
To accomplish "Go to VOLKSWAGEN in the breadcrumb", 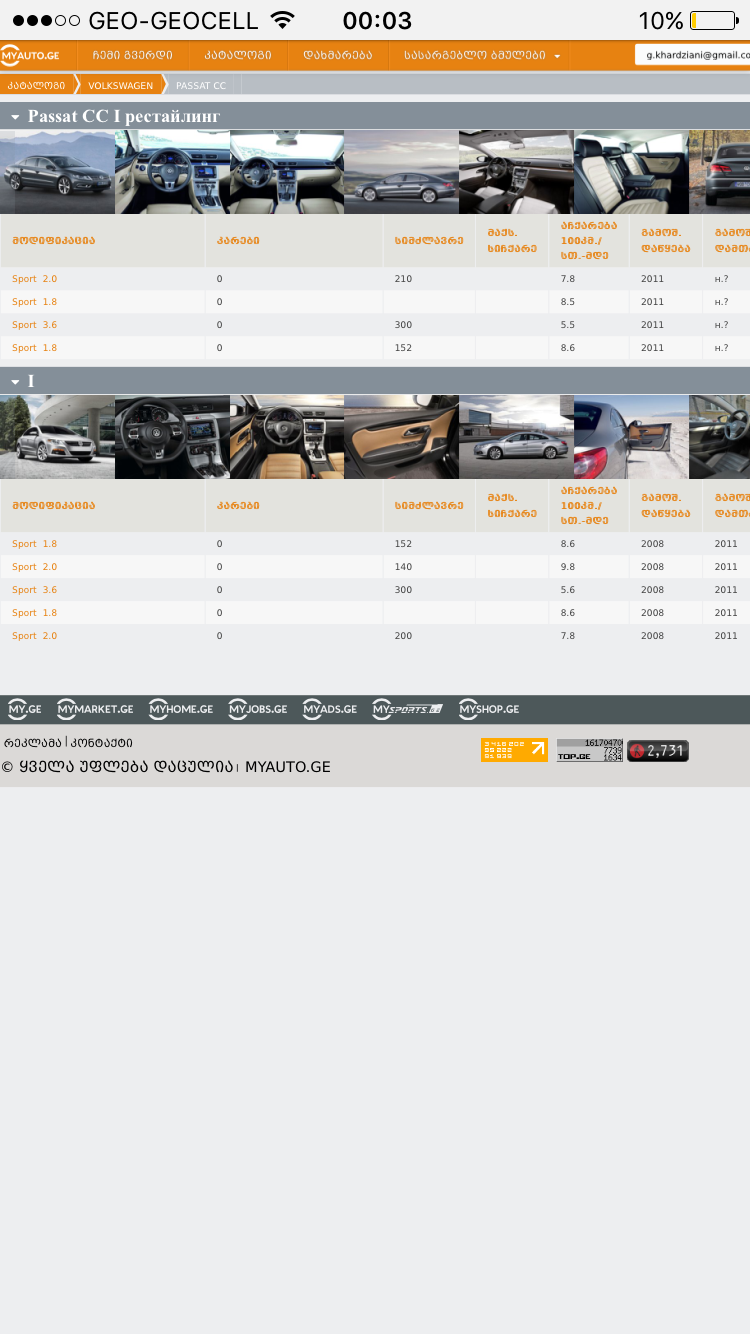I will (120, 86).
